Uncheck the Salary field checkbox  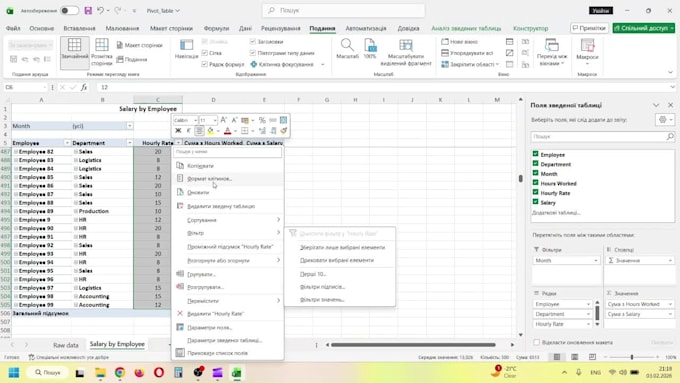pos(536,202)
